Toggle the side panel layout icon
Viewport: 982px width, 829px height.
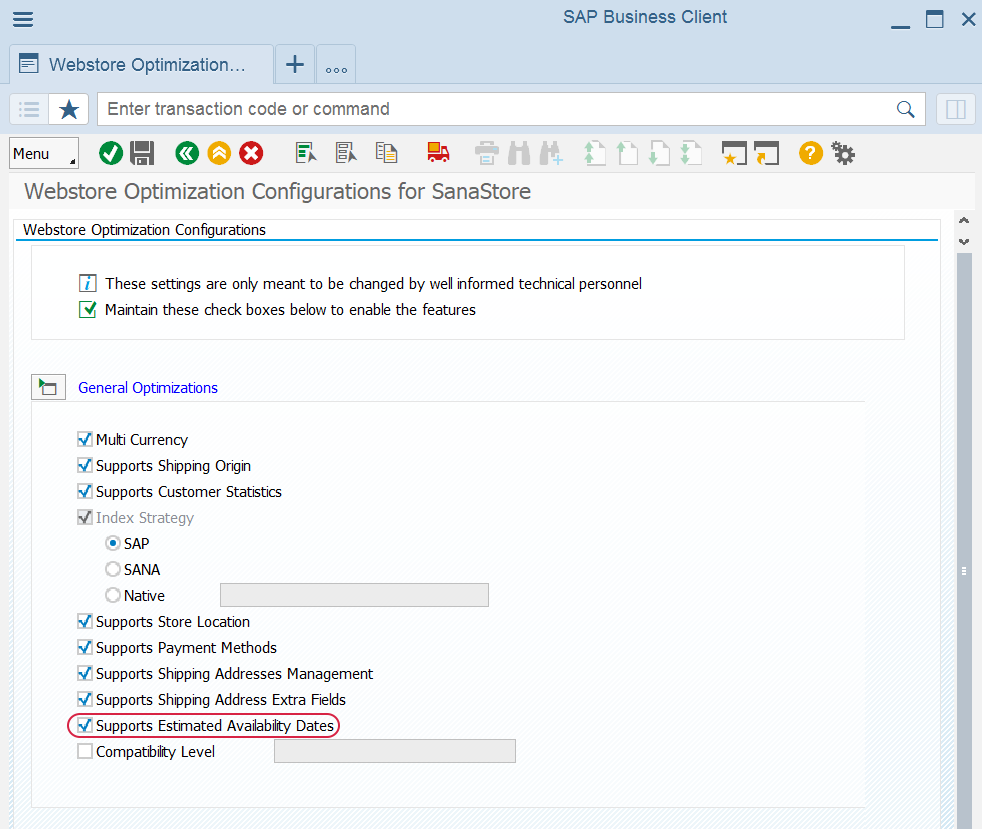coord(956,110)
